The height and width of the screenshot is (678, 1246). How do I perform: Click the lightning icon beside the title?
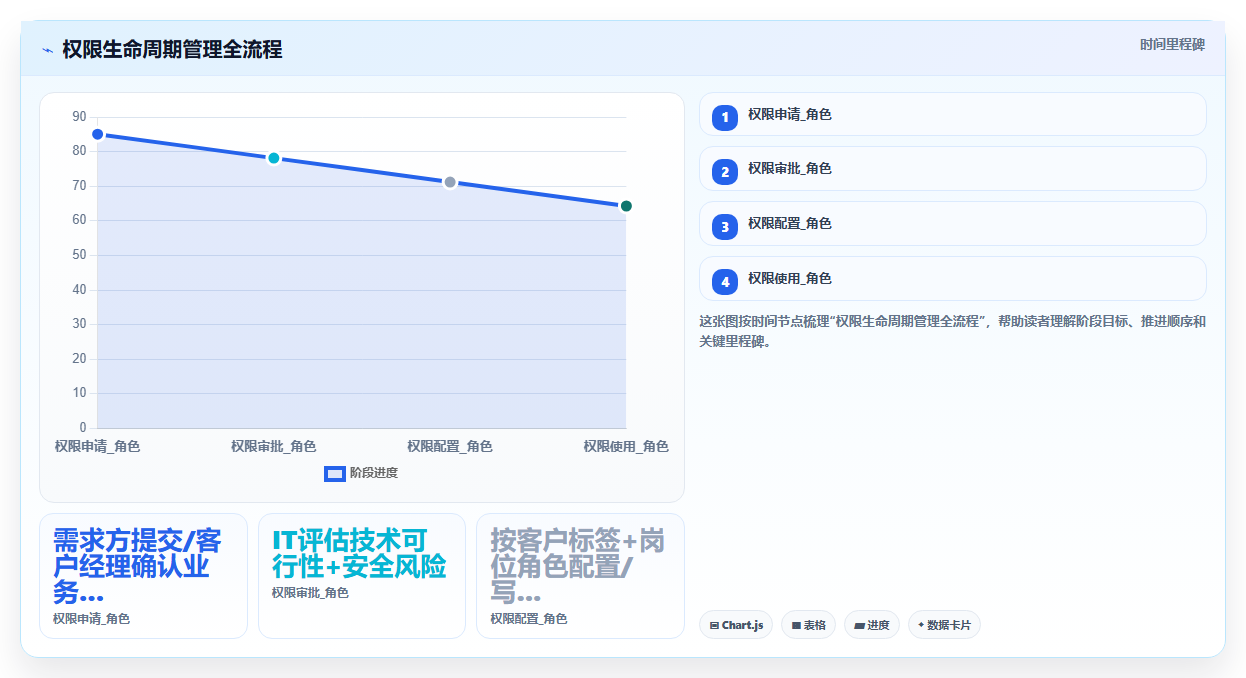point(47,50)
